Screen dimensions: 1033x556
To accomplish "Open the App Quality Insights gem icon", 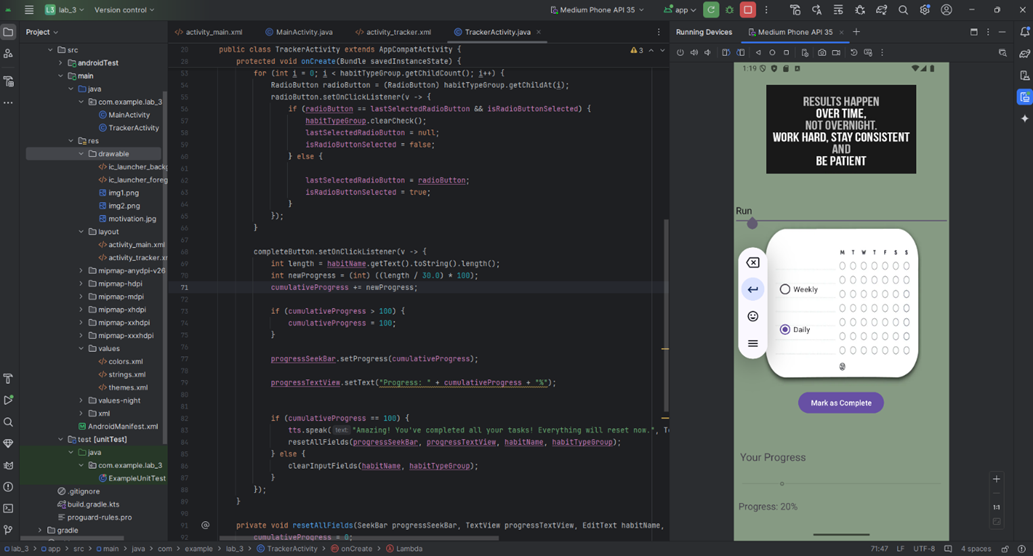I will pos(9,443).
